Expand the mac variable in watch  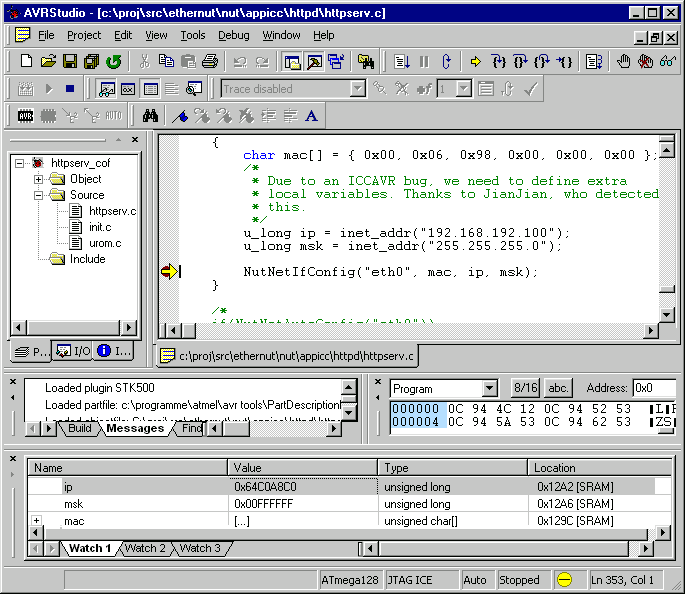coord(37,521)
